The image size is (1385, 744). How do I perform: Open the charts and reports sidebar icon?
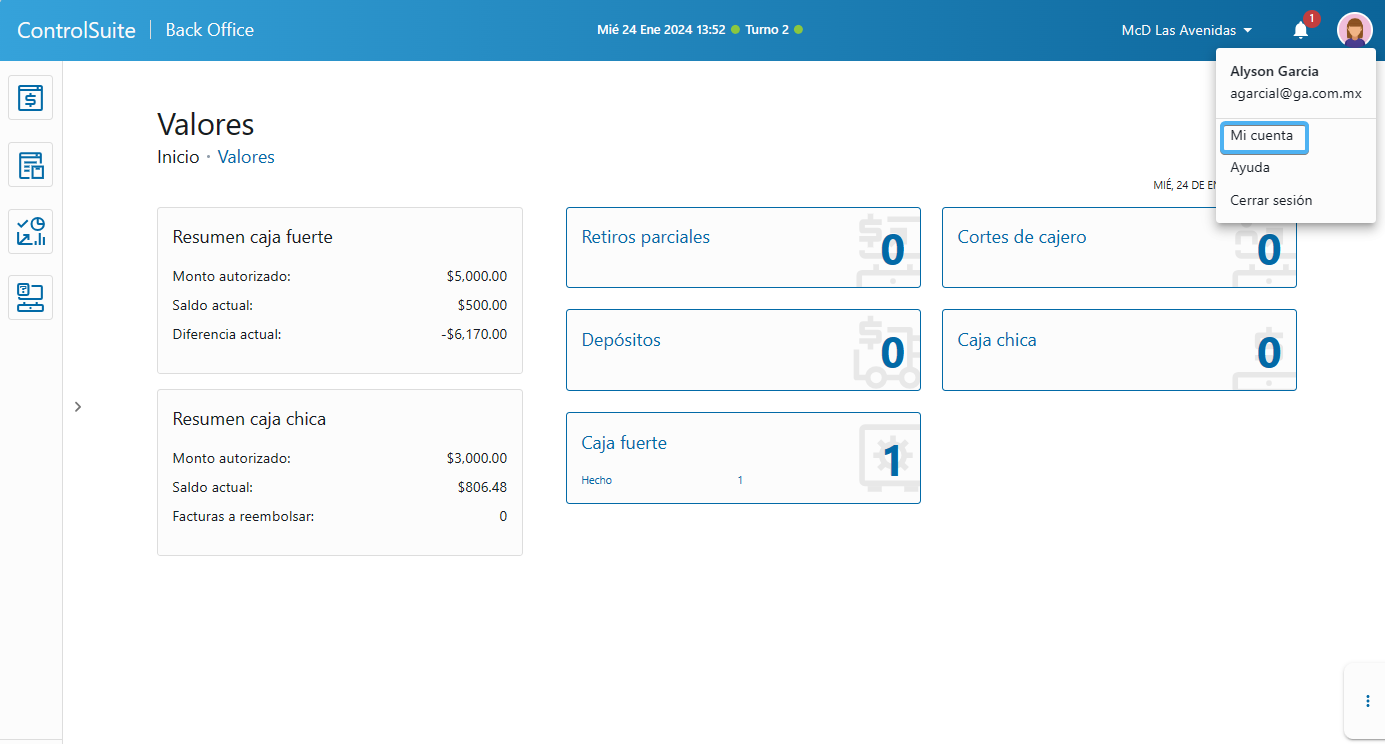coord(30,231)
